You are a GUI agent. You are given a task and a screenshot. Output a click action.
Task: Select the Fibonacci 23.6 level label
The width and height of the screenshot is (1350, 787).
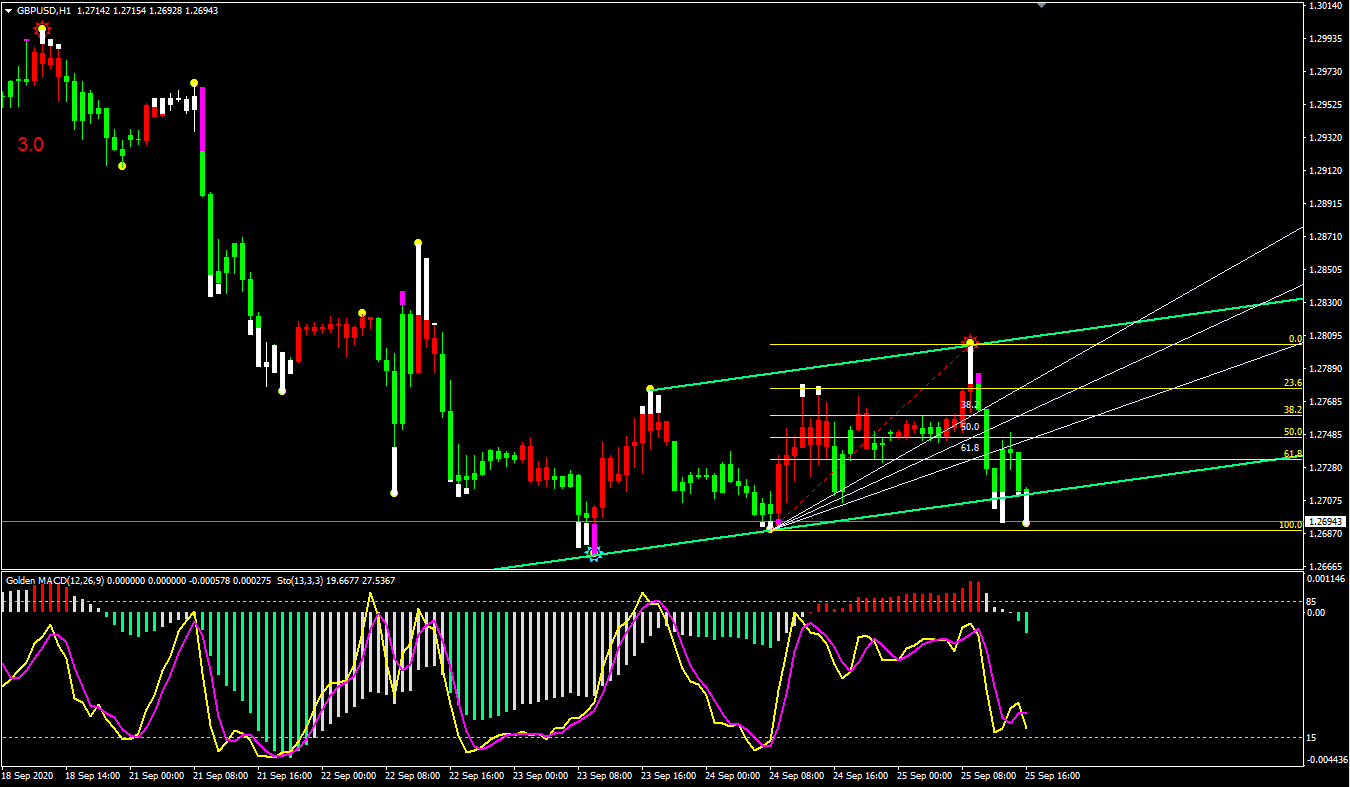point(1292,384)
